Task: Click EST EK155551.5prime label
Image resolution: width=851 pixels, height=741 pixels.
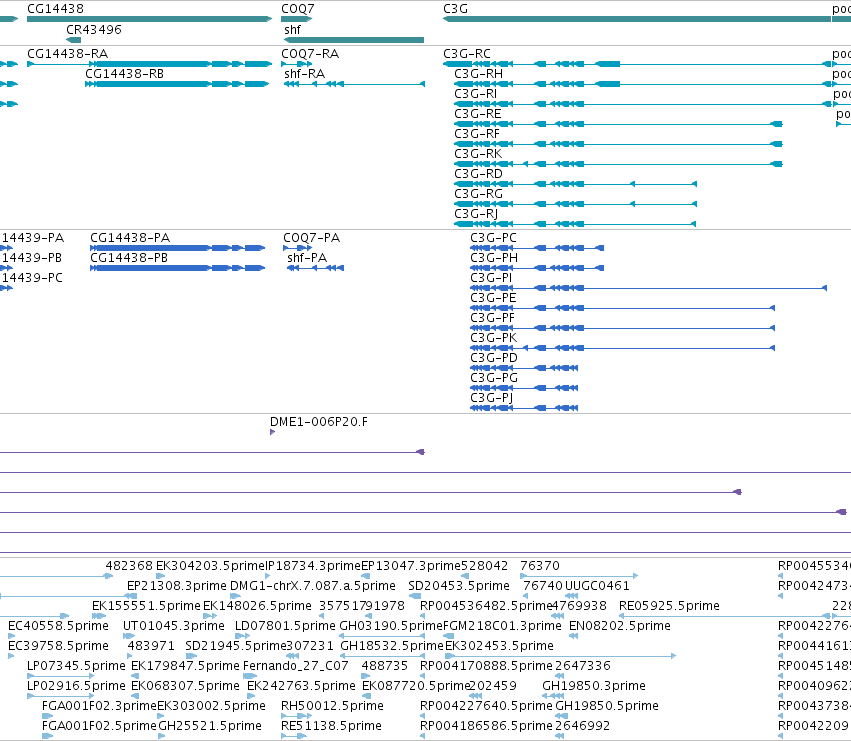Action: 147,606
